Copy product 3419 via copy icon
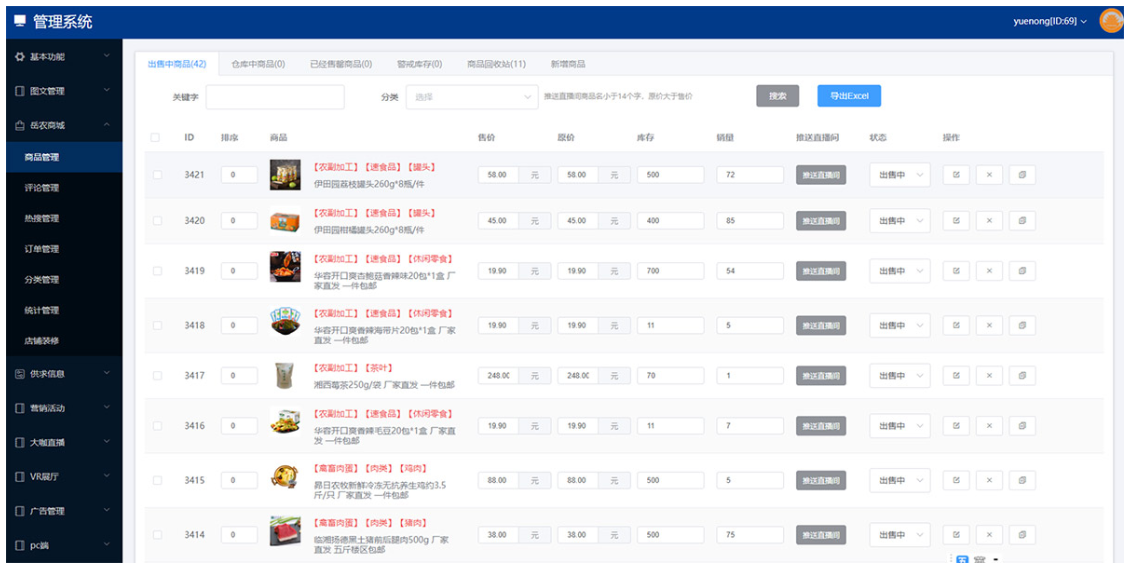 [x=1022, y=271]
